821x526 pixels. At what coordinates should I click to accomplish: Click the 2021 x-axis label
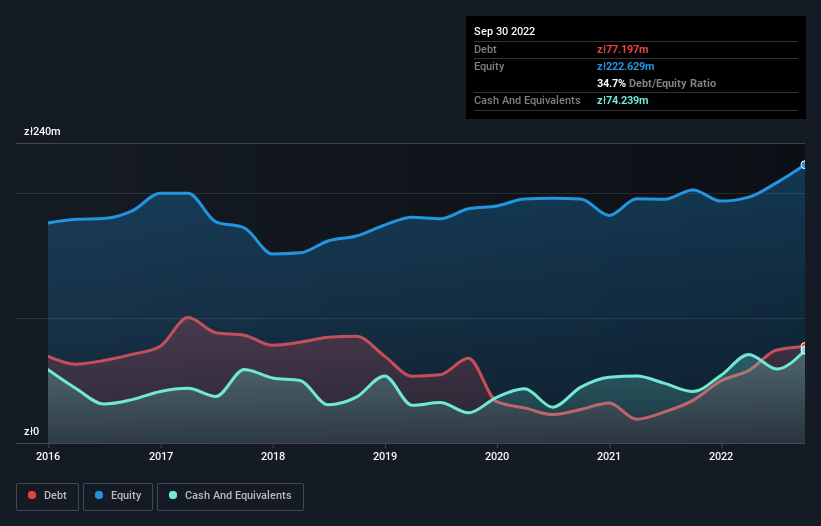click(x=609, y=456)
